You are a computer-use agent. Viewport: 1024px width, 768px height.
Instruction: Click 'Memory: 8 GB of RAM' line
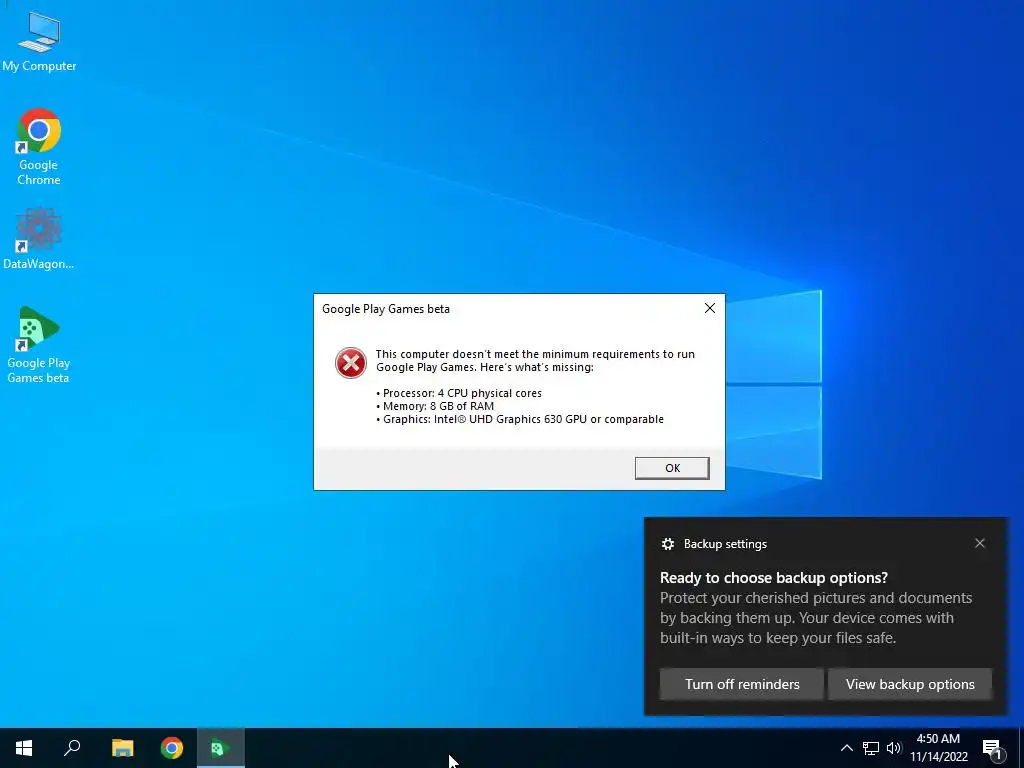(435, 406)
